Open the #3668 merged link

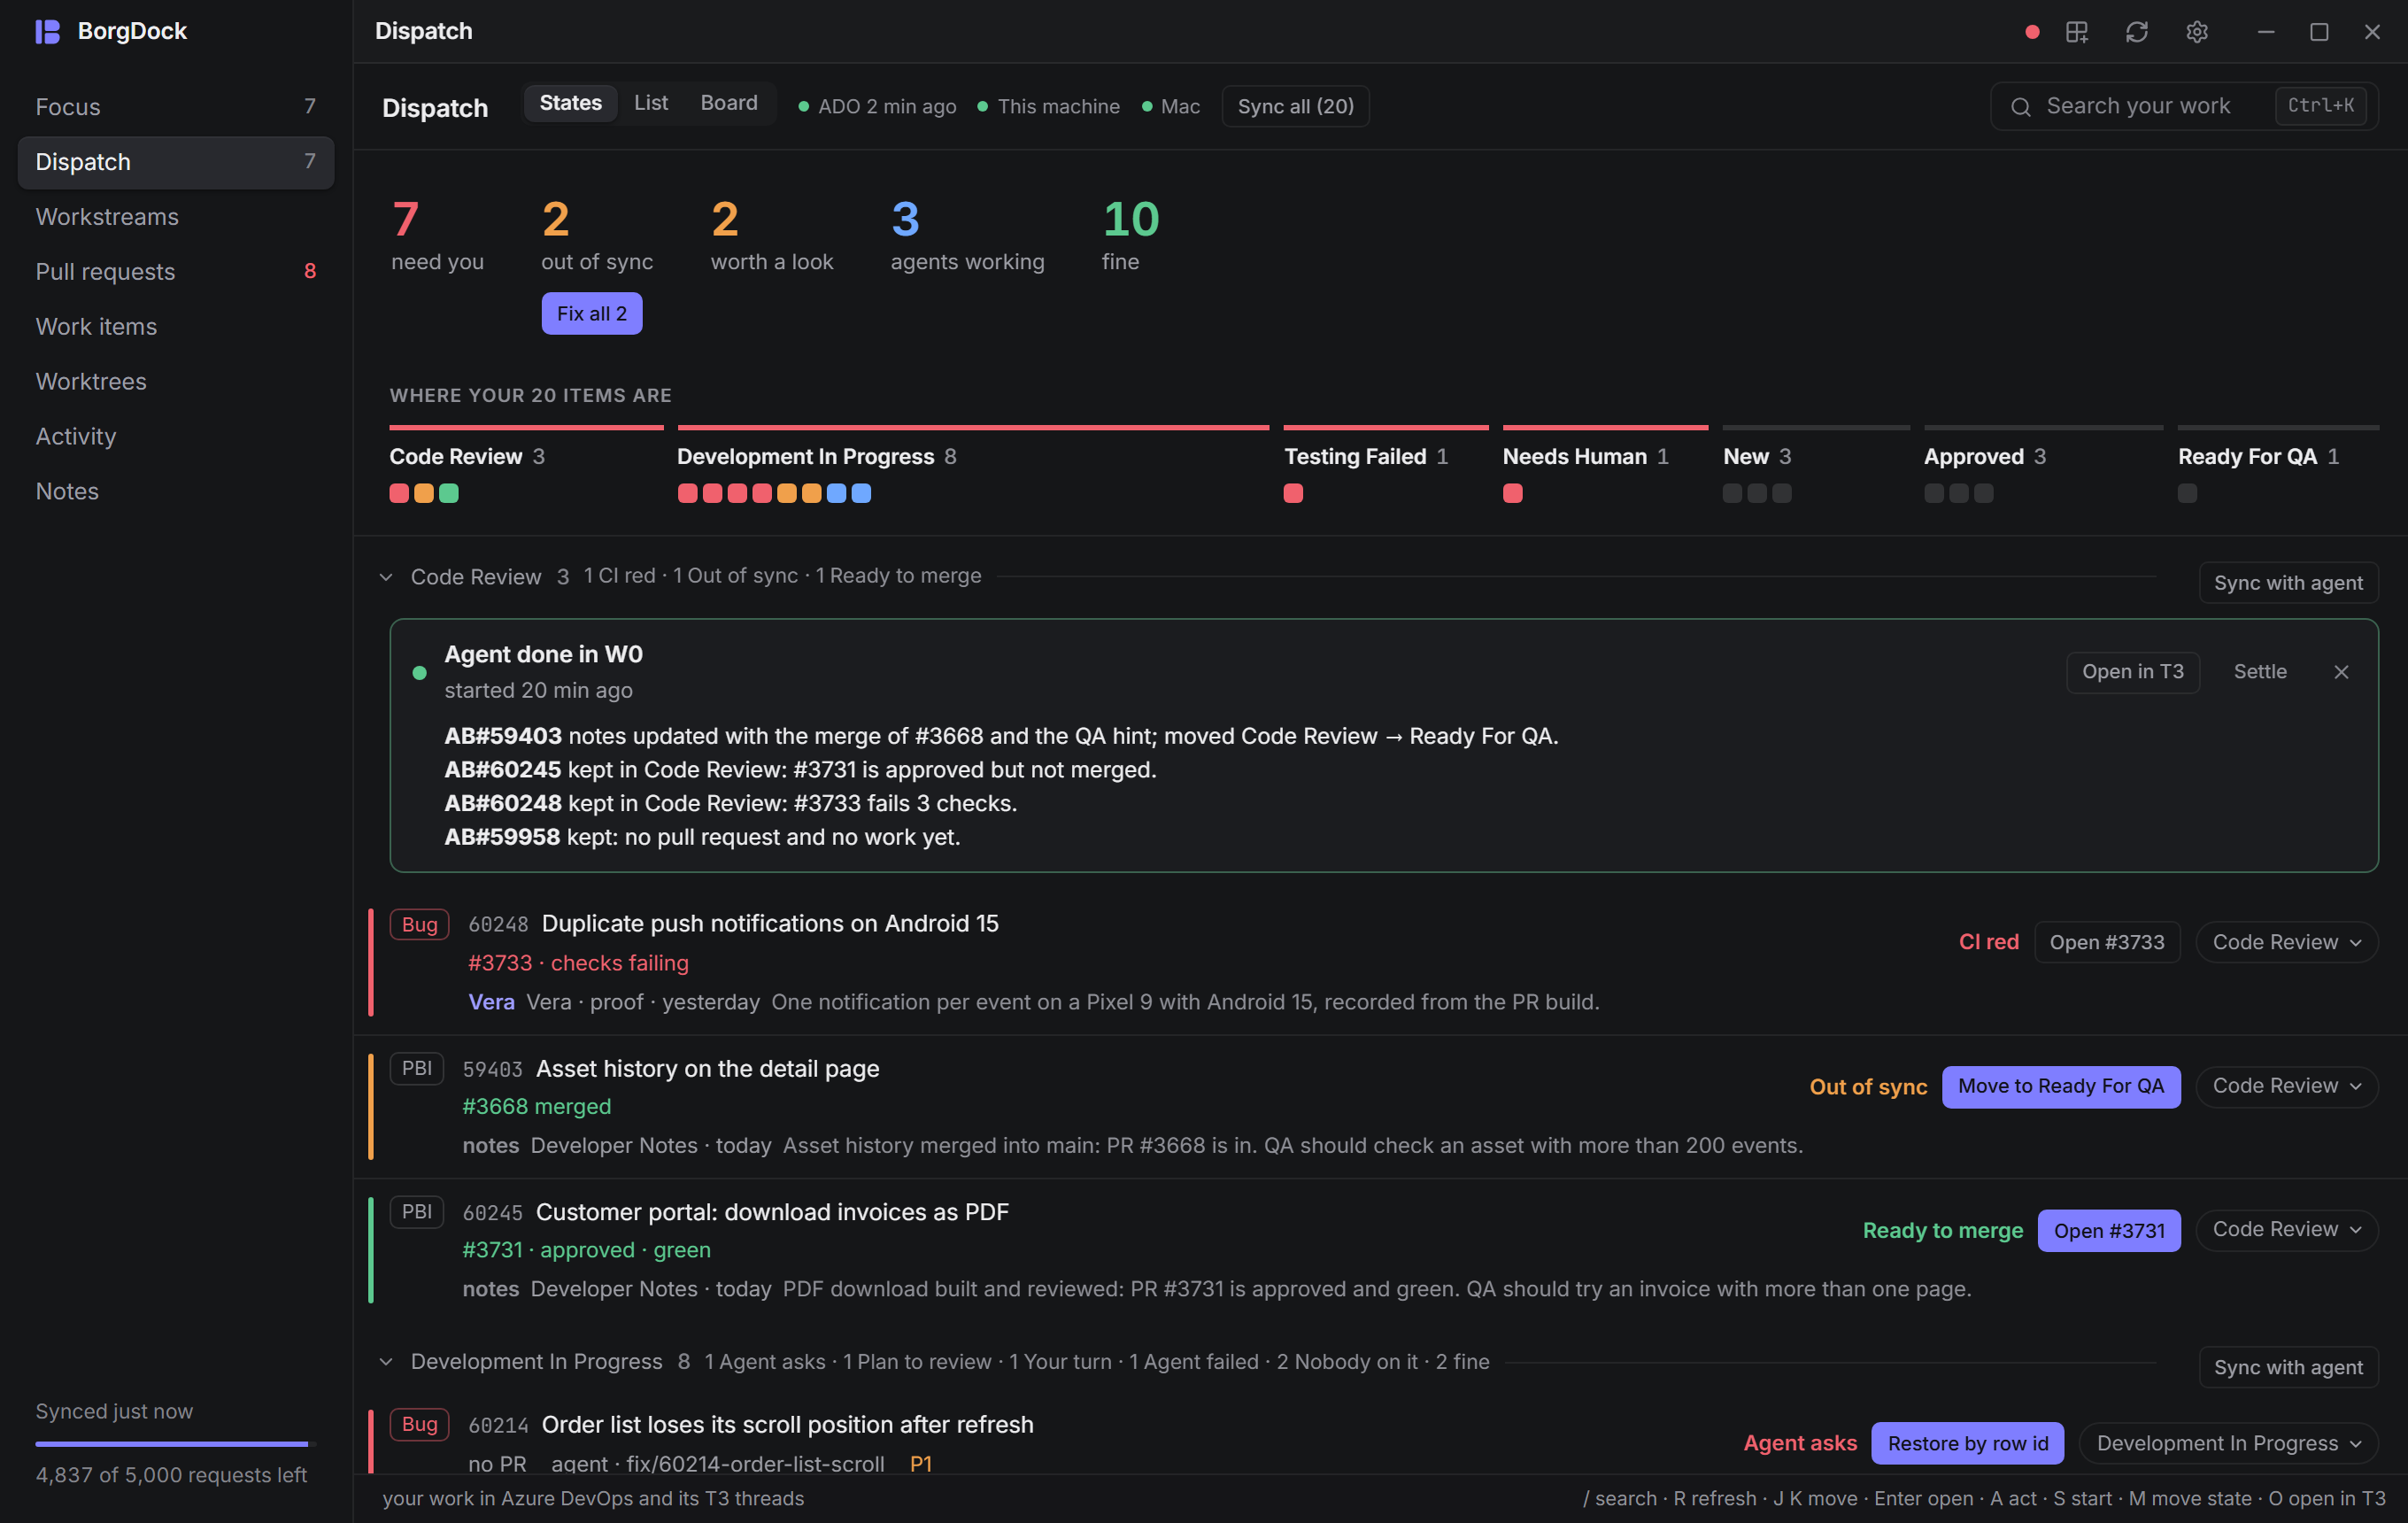(x=536, y=1107)
